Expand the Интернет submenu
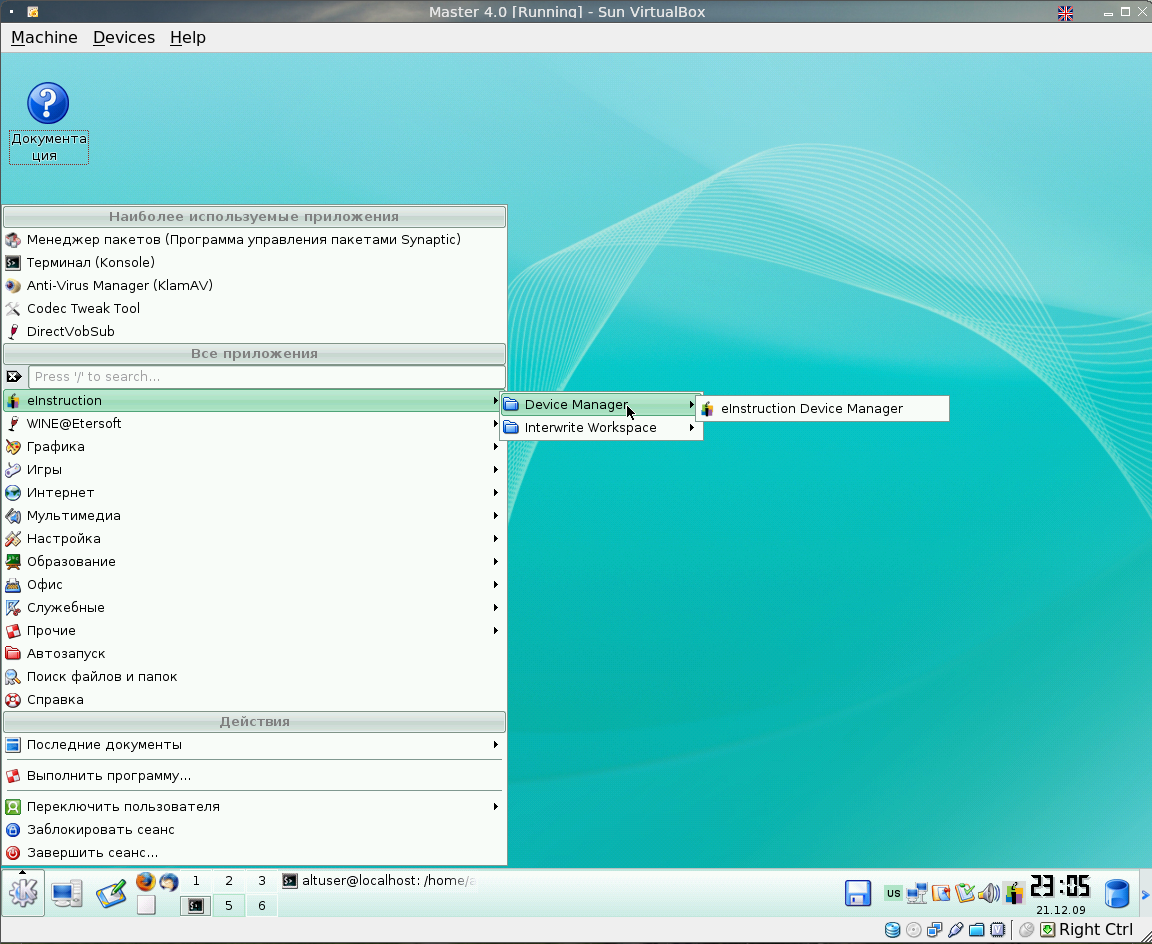The height and width of the screenshot is (944, 1152). (x=254, y=493)
